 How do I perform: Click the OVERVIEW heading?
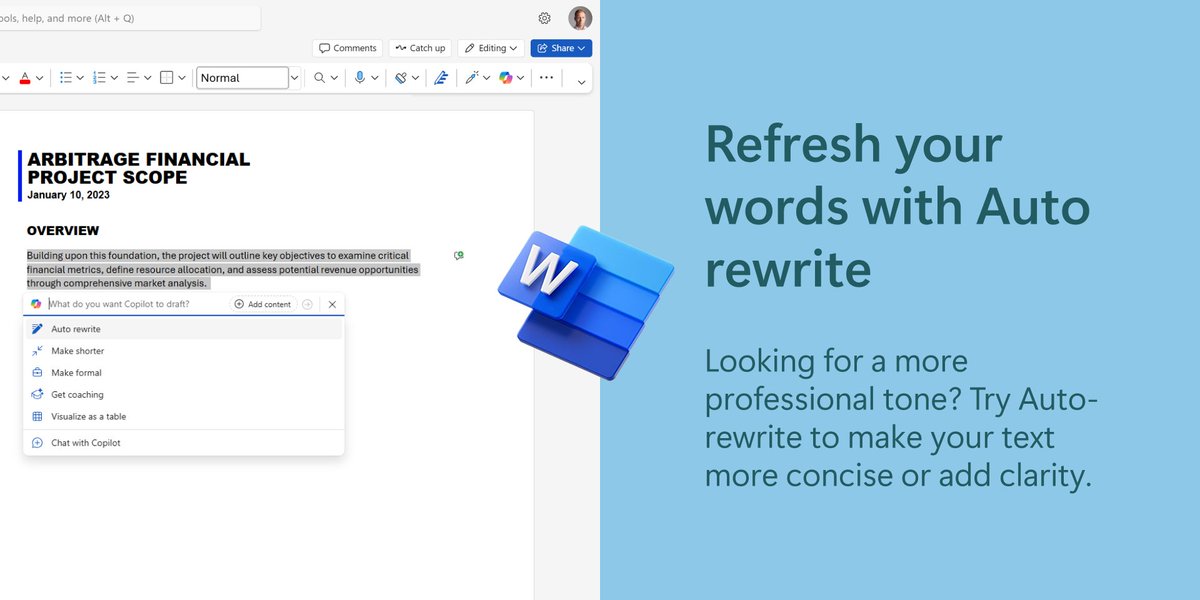[x=63, y=231]
